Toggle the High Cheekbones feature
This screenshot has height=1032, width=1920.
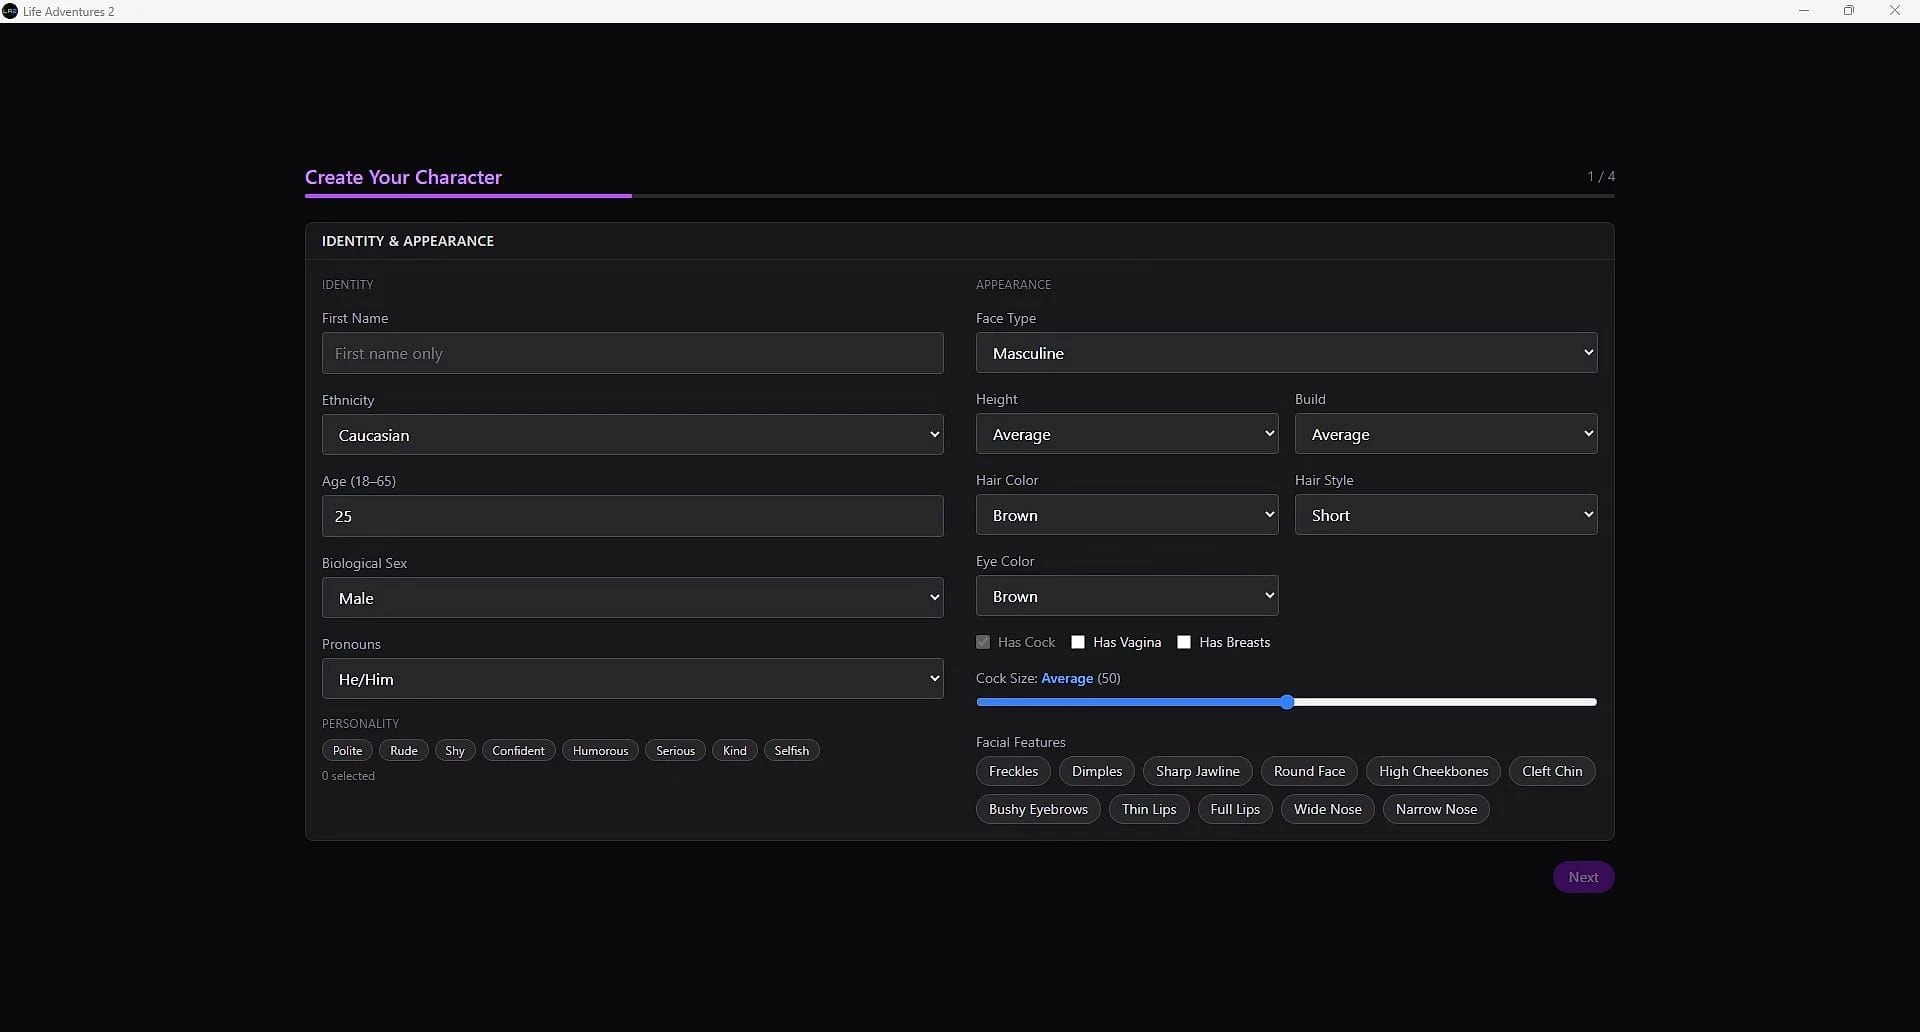point(1433,771)
